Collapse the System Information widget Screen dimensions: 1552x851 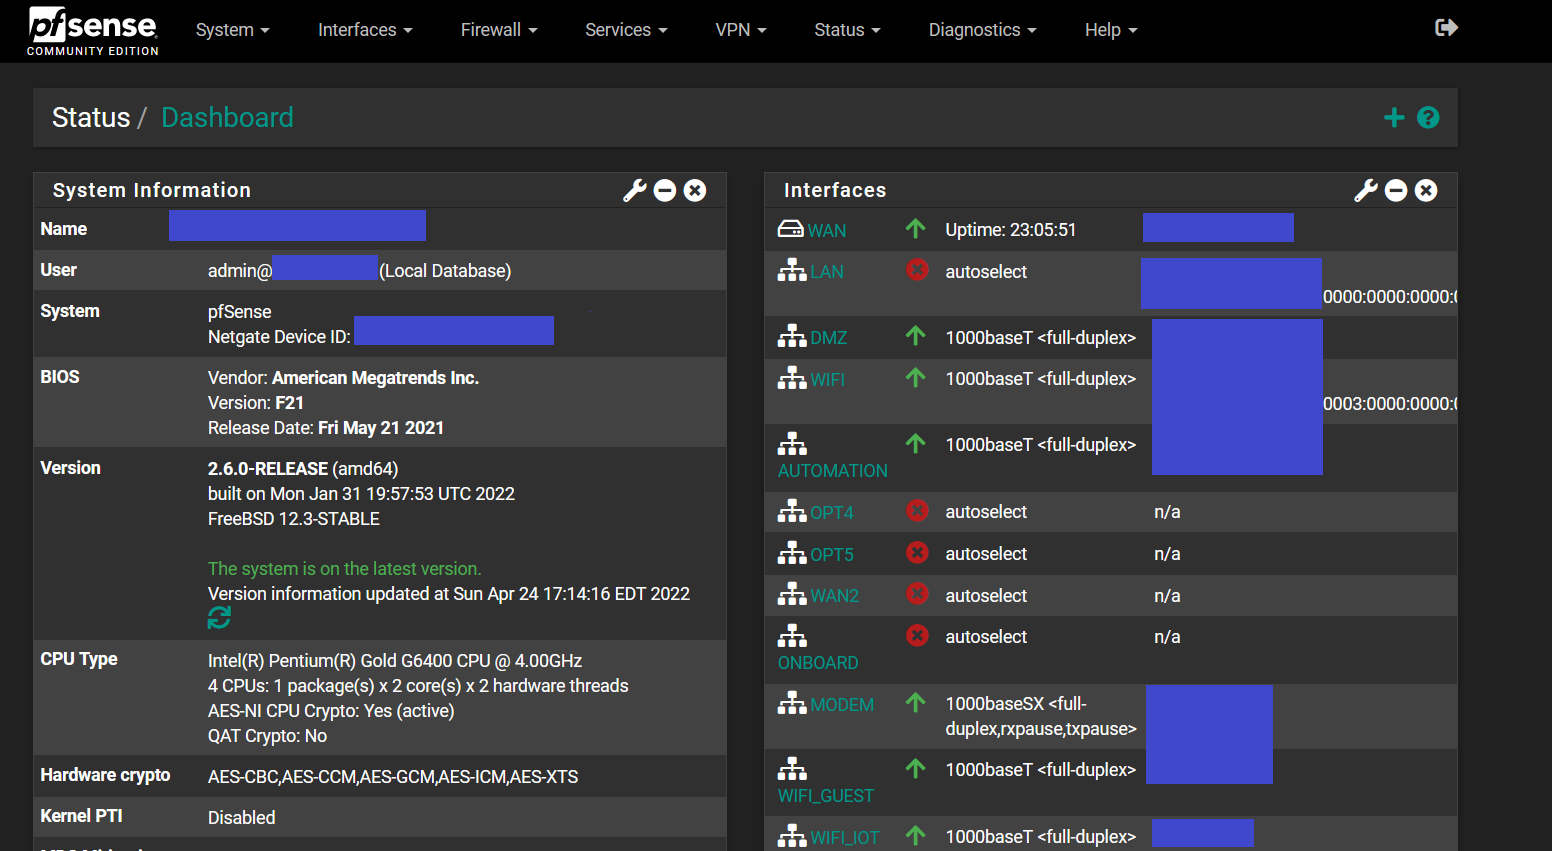click(665, 190)
